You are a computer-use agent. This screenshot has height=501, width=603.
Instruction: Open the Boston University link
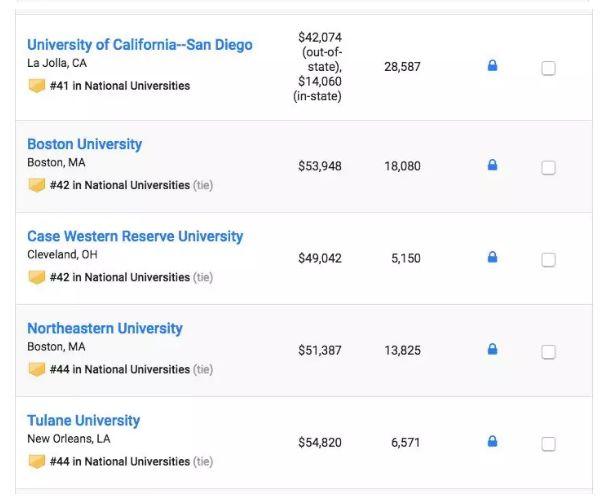pyautogui.click(x=84, y=144)
